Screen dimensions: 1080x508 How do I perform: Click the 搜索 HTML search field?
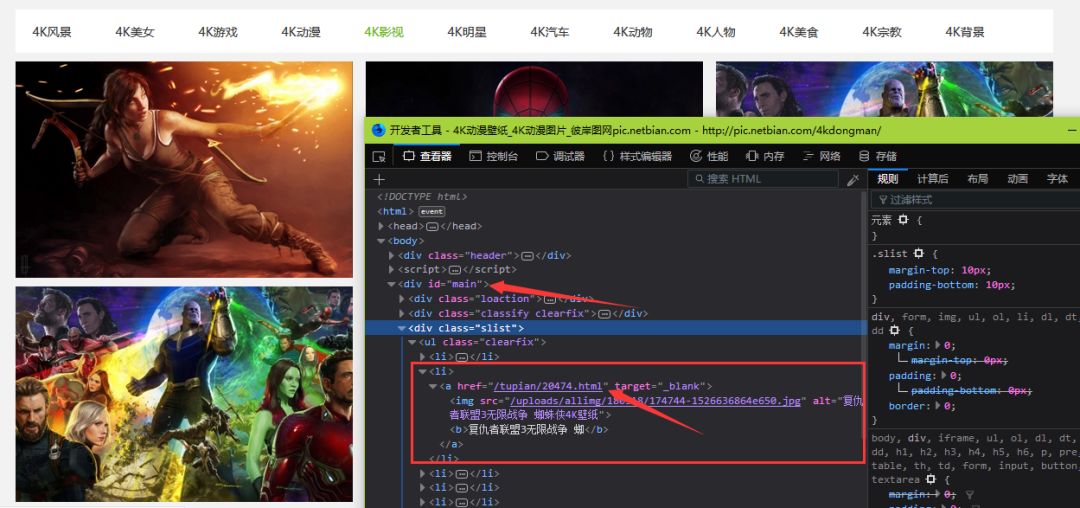click(x=763, y=179)
